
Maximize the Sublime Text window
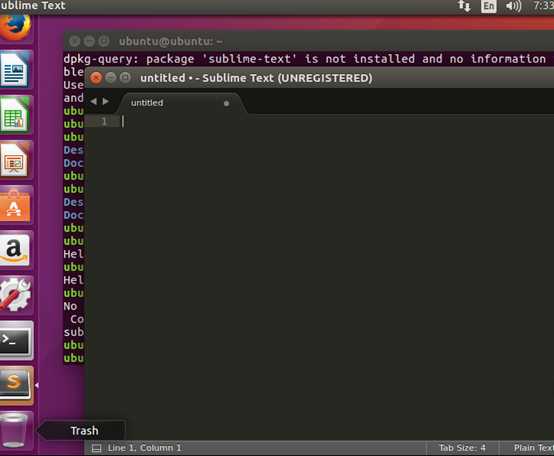125,77
